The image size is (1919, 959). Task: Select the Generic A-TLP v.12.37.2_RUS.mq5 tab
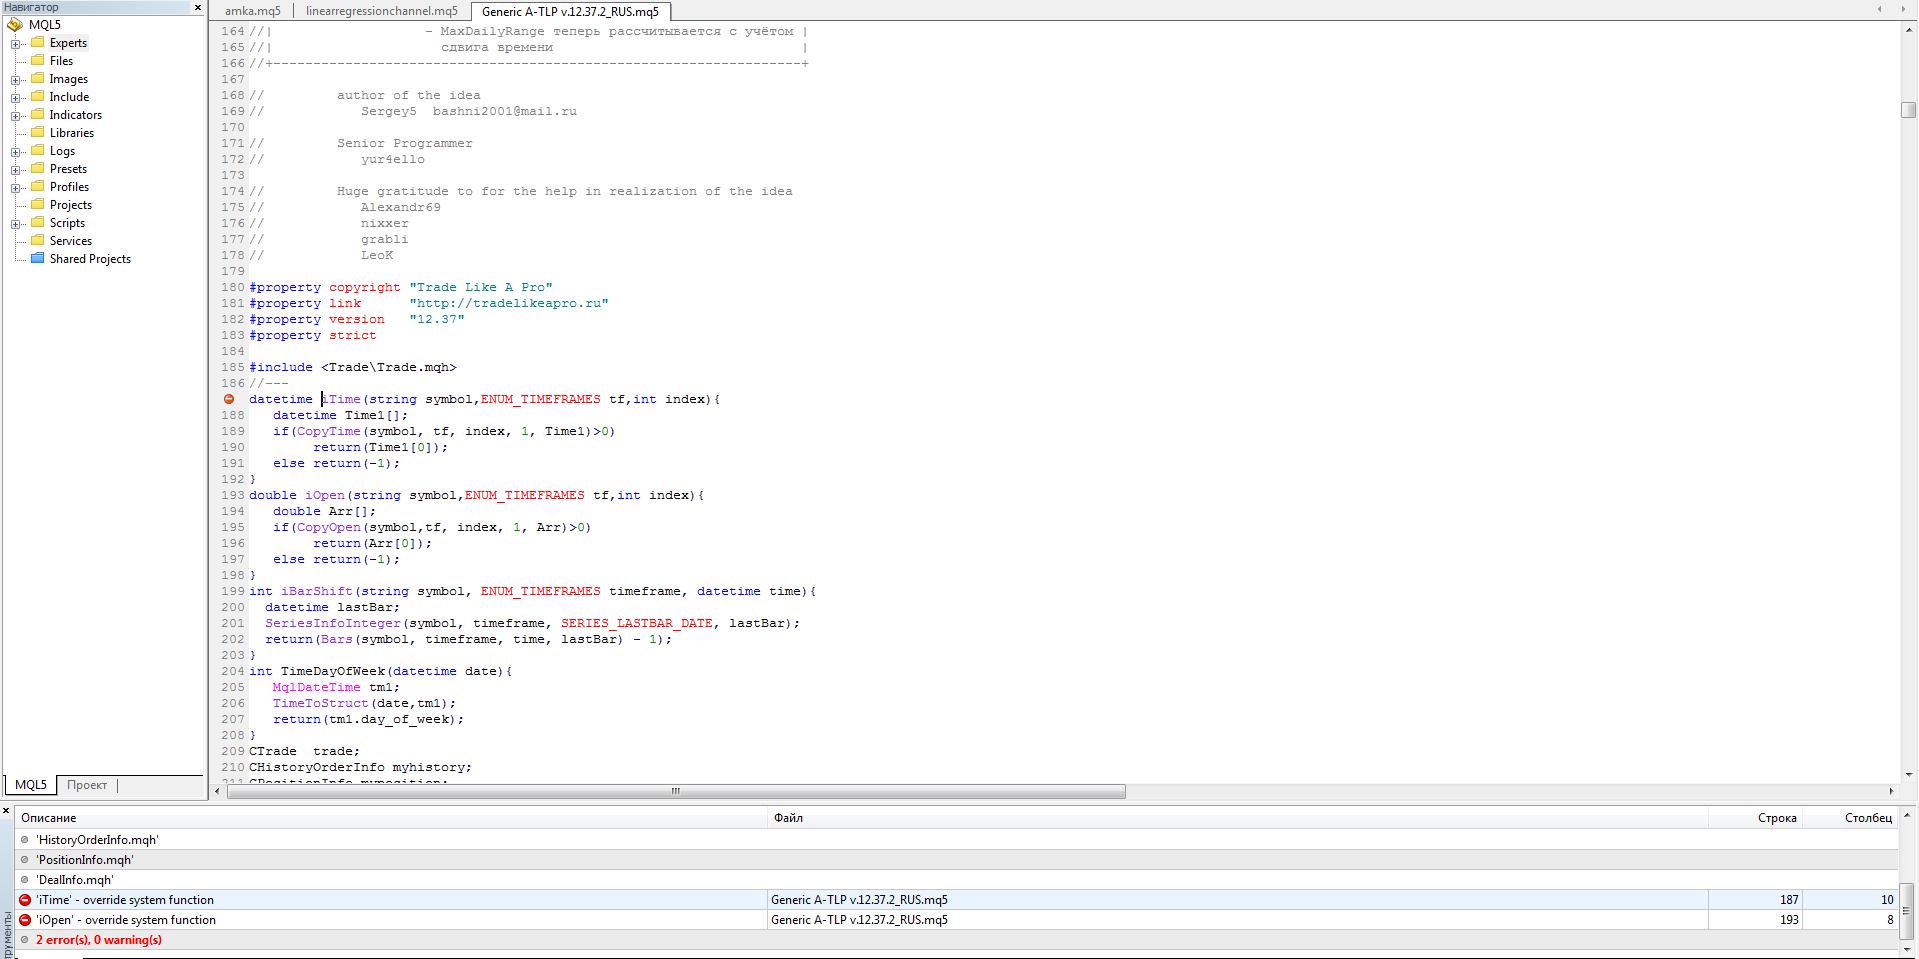tap(570, 11)
